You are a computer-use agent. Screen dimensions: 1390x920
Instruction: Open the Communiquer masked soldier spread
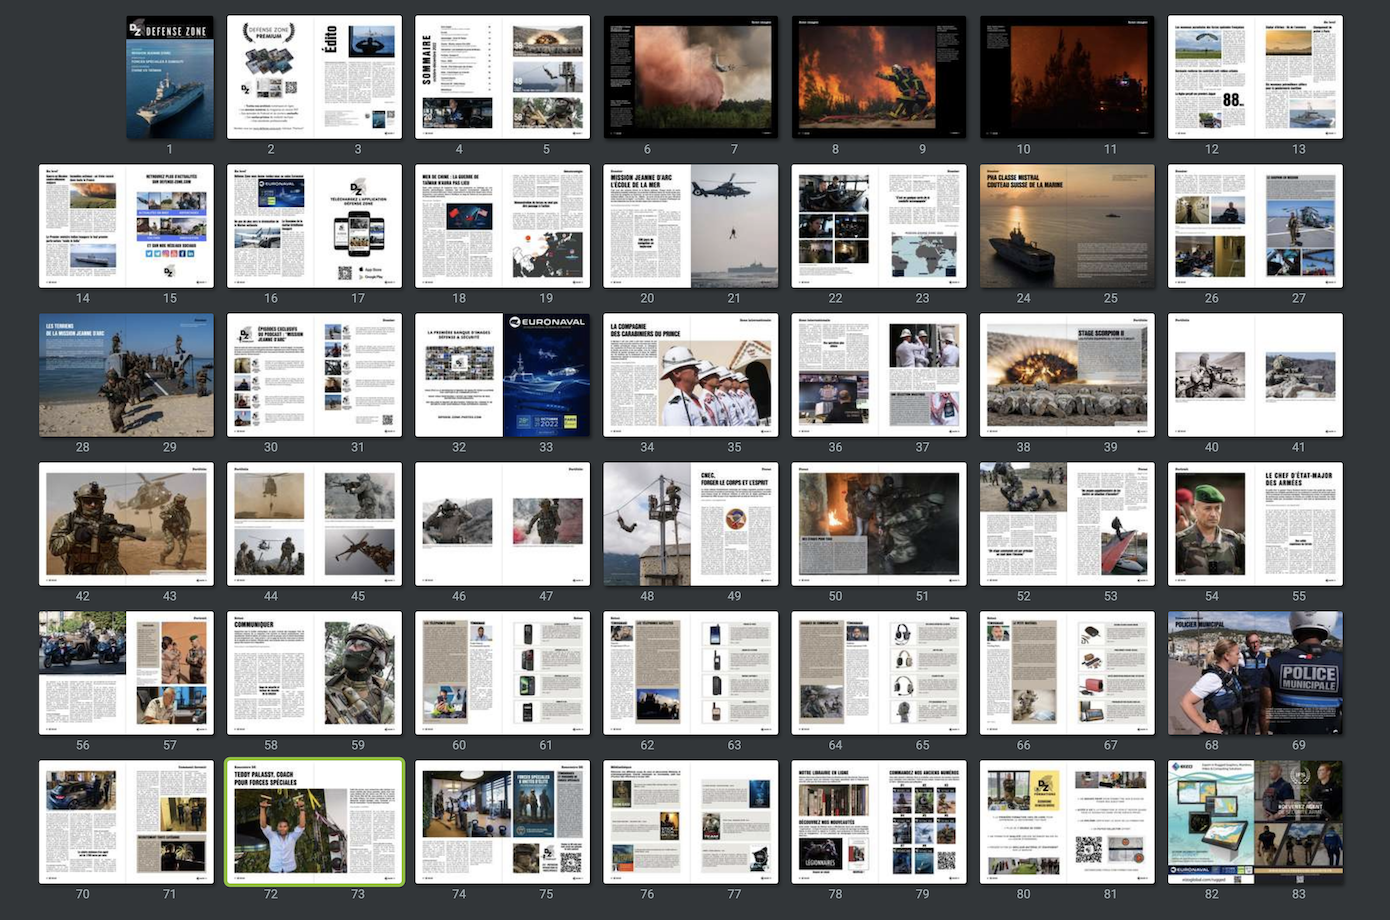point(314,673)
